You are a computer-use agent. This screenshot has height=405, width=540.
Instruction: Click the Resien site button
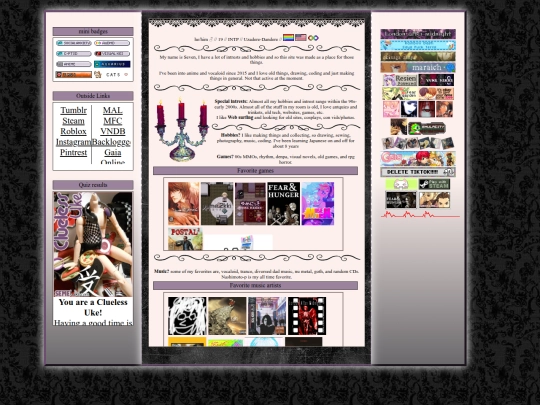pos(400,80)
